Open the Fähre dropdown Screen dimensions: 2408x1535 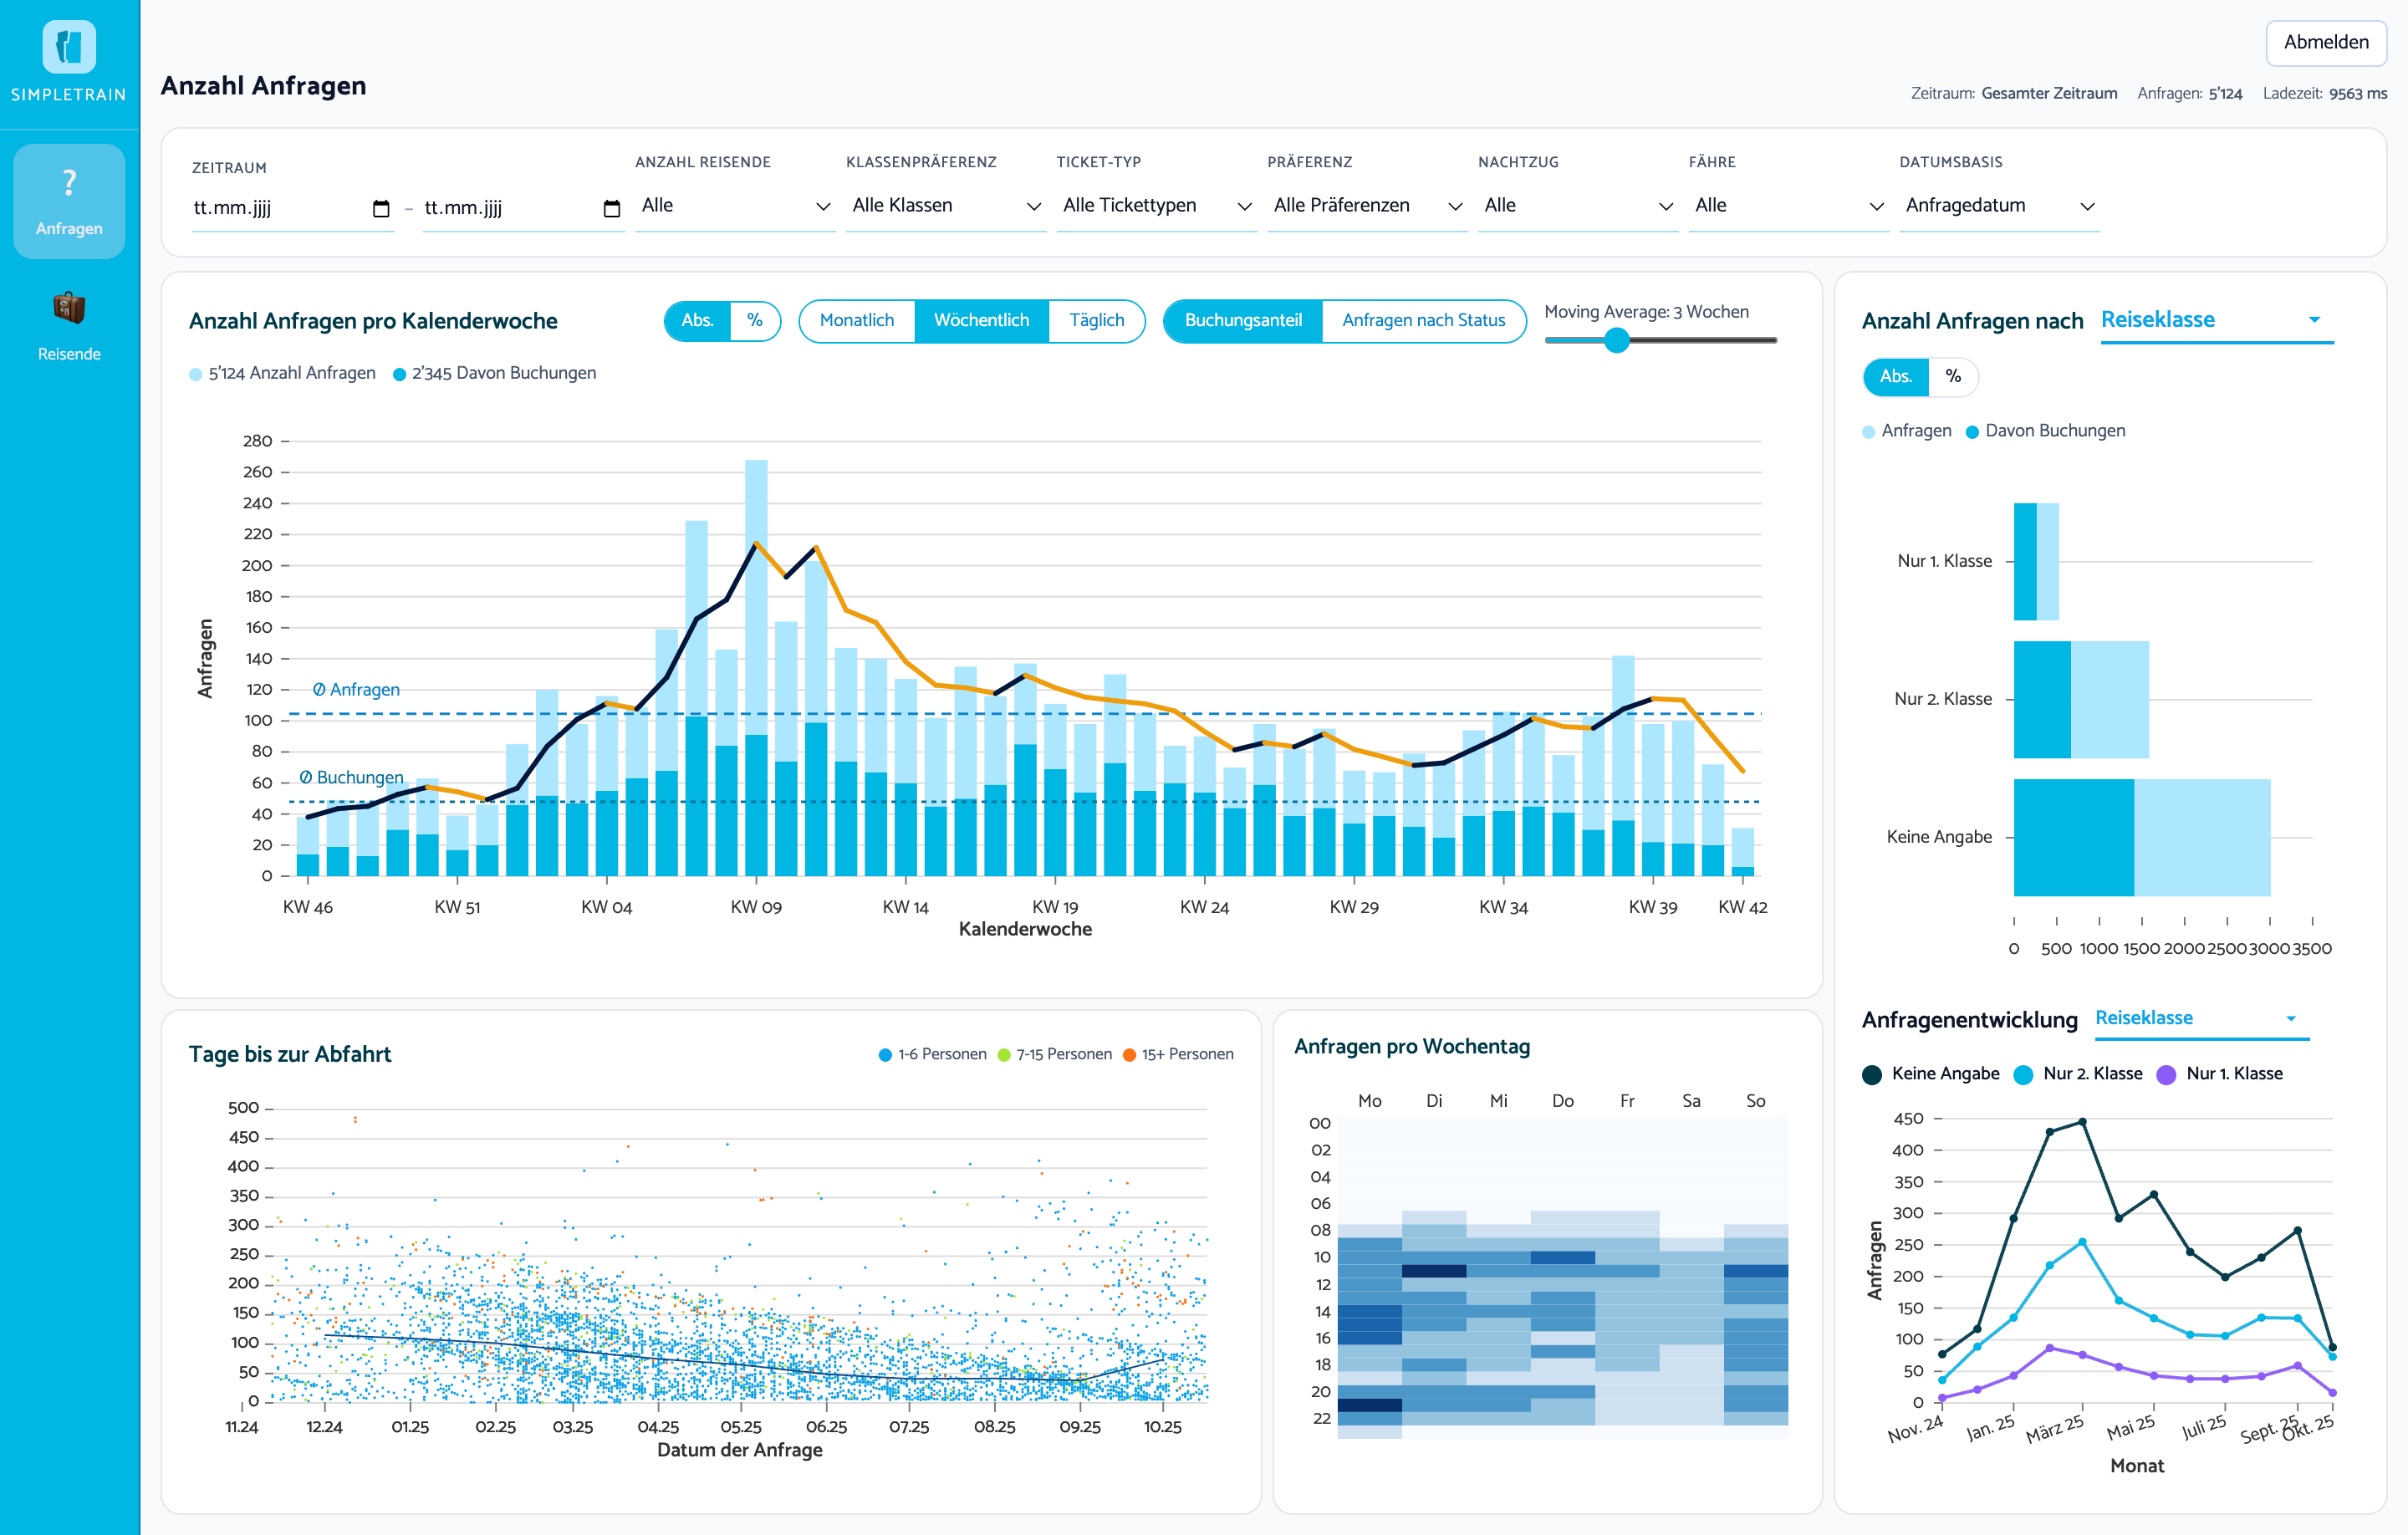pos(1789,206)
